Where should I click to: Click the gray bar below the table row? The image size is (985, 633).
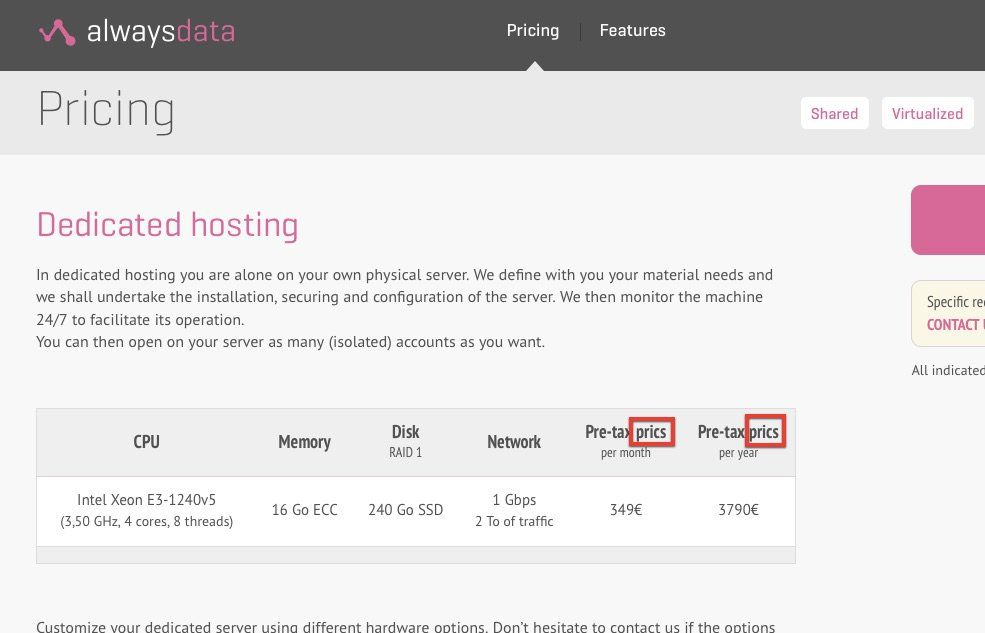coord(415,554)
